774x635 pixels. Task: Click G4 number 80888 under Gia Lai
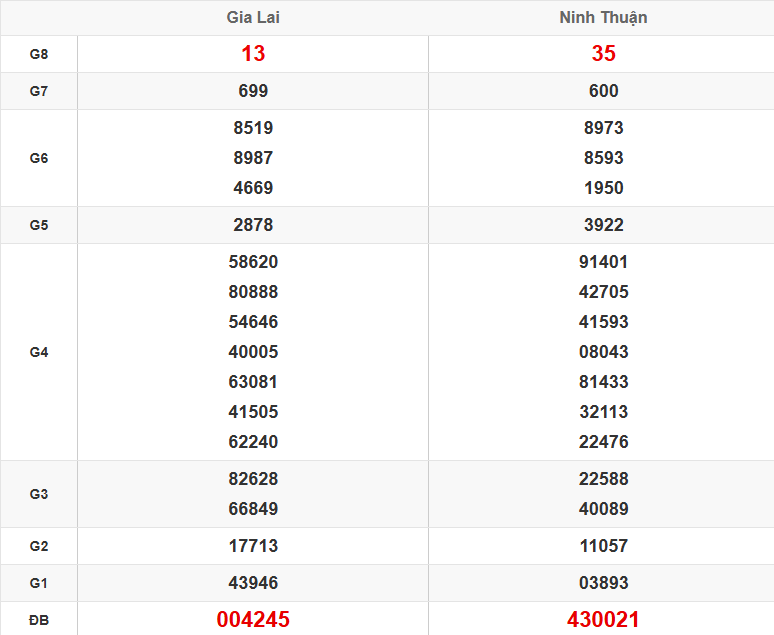point(253,292)
